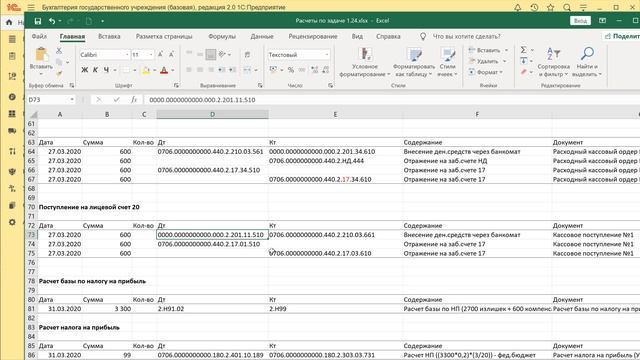640x360 pixels.
Task: Select cell '0706.0000000000.440.2.210.03.661' in row 73
Action: point(322,235)
